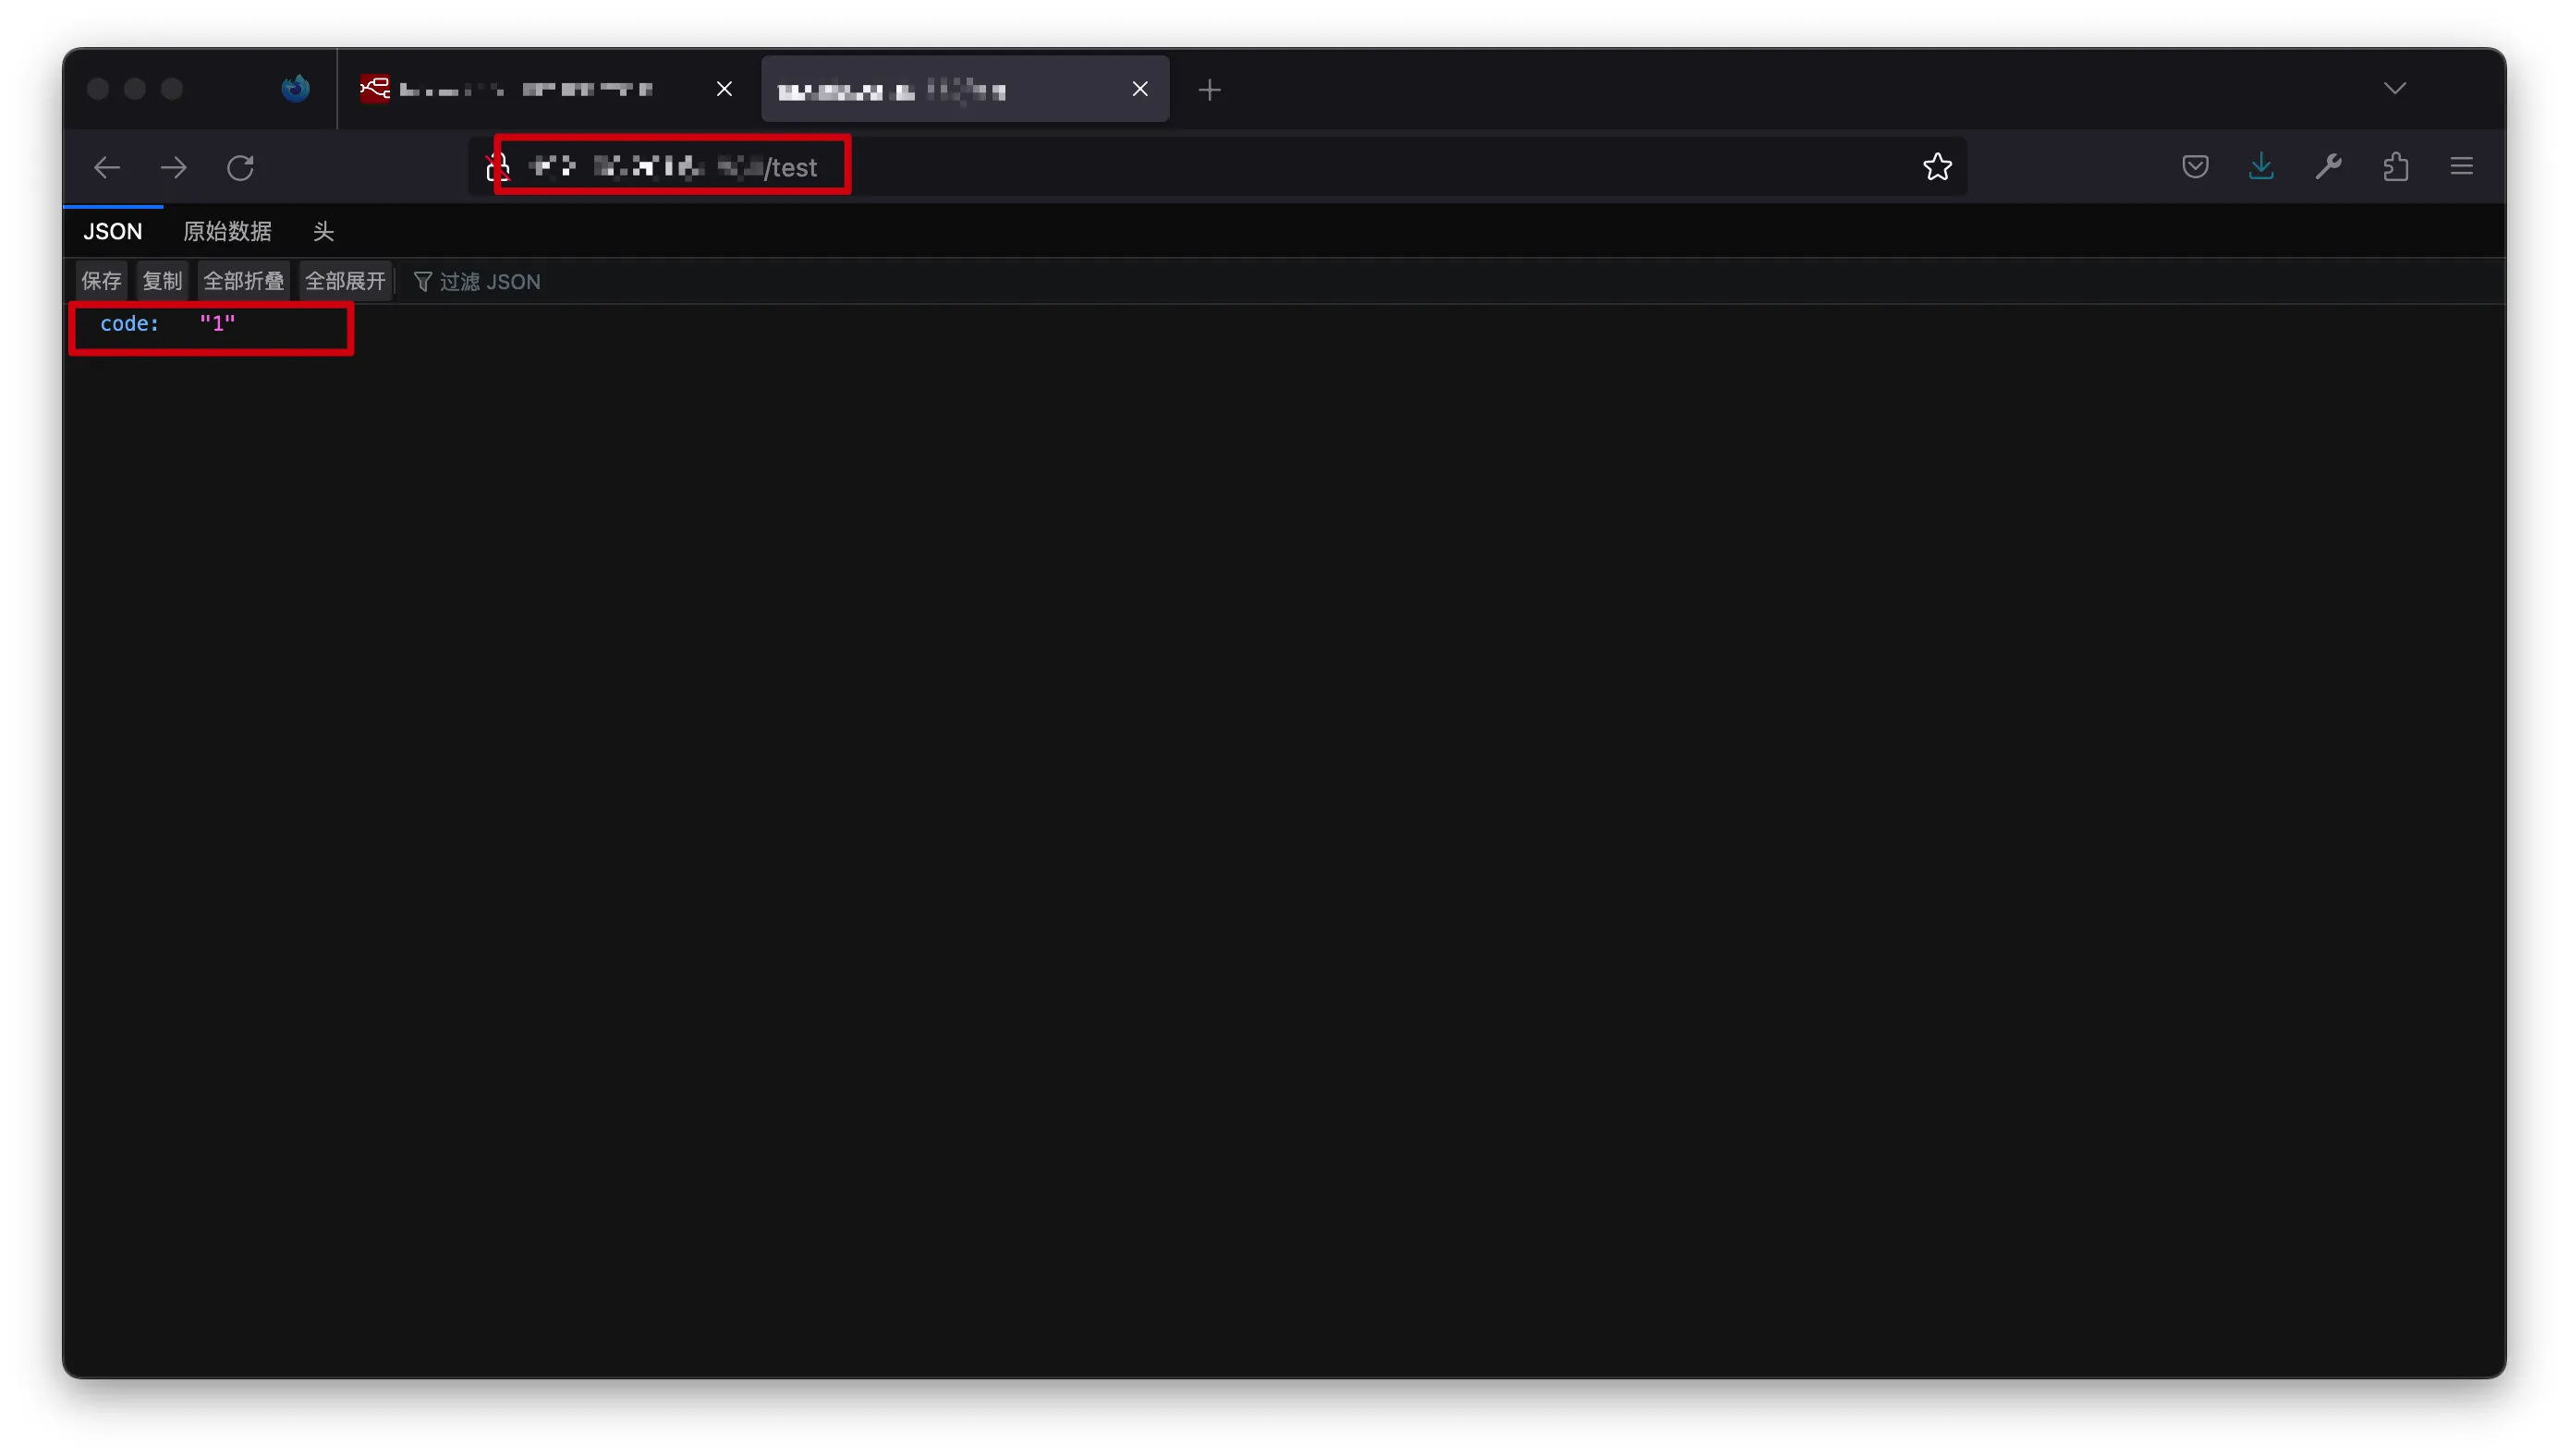This screenshot has height=1456, width=2569.
Task: Click the insecure connection lock icon
Action: click(x=498, y=167)
